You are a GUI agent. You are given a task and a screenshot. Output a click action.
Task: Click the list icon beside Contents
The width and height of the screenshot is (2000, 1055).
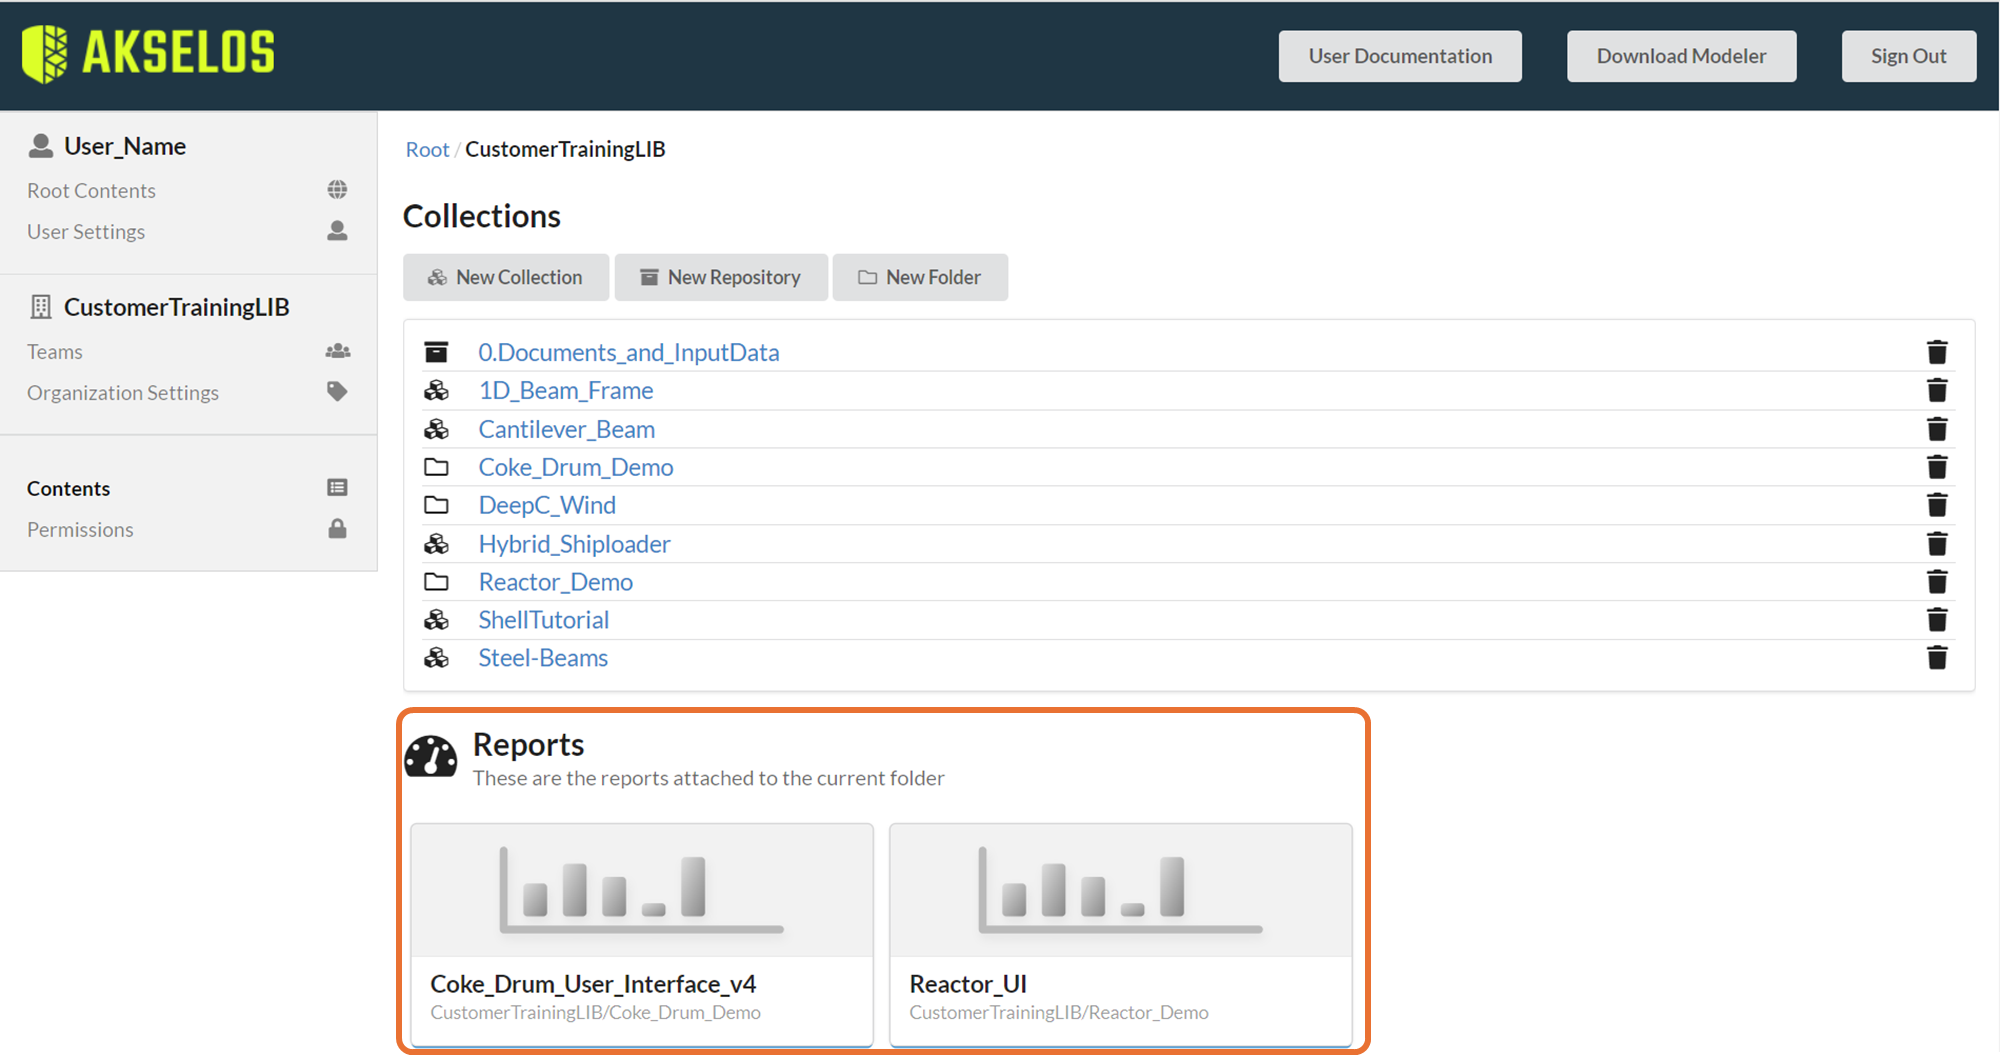[x=337, y=488]
